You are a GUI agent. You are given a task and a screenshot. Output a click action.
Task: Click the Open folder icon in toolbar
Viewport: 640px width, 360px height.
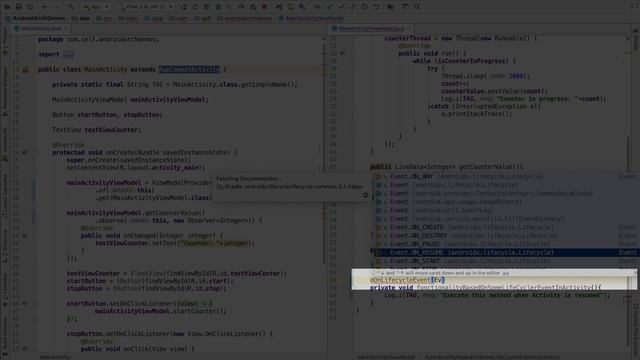pos(7,7)
